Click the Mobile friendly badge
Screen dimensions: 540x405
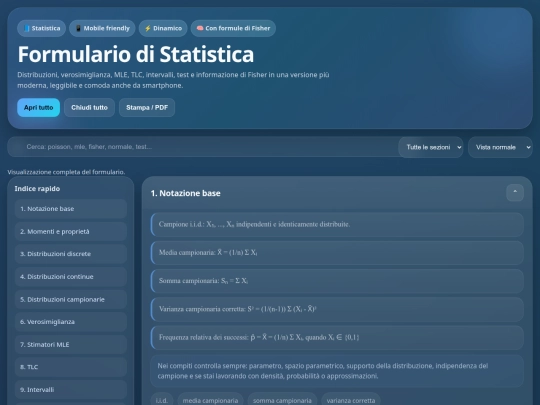pyautogui.click(x=102, y=28)
